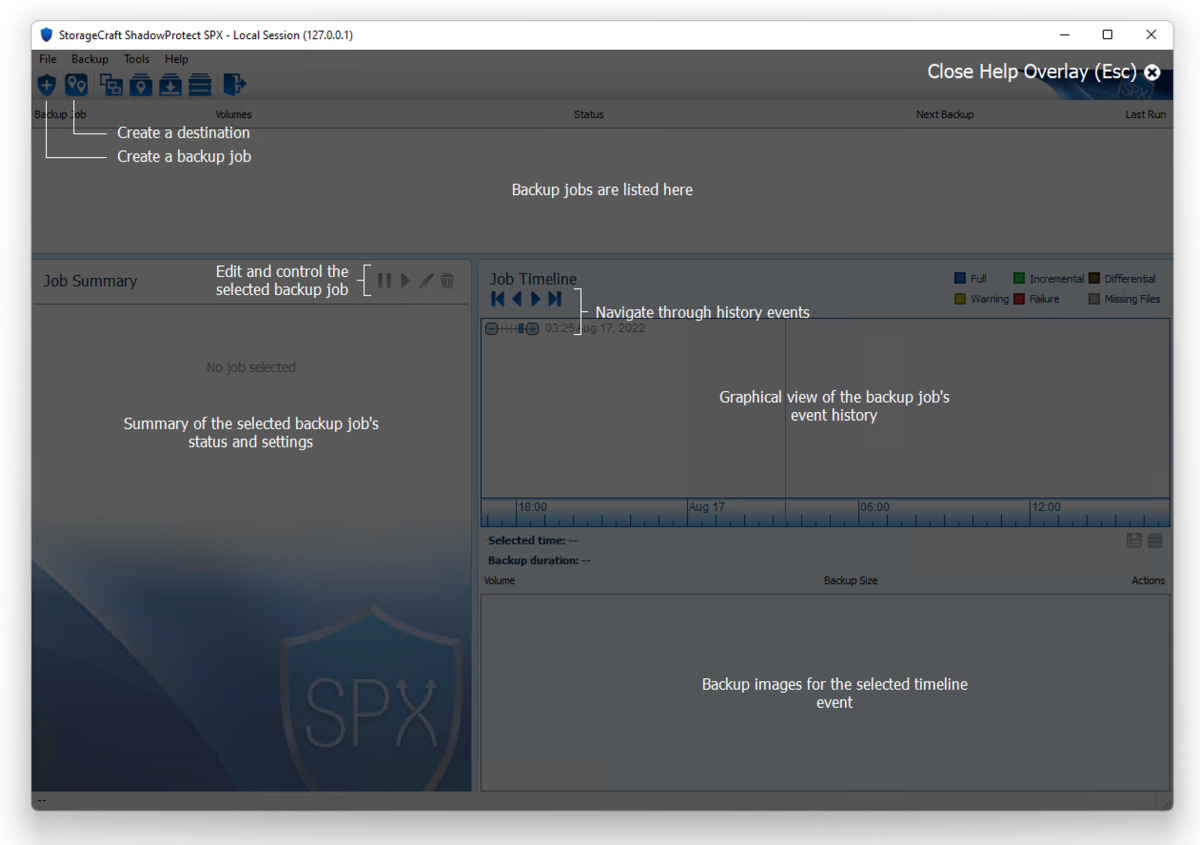Click the X icon beside Close Help Overlay
Viewport: 1200px width, 845px height.
(1153, 72)
